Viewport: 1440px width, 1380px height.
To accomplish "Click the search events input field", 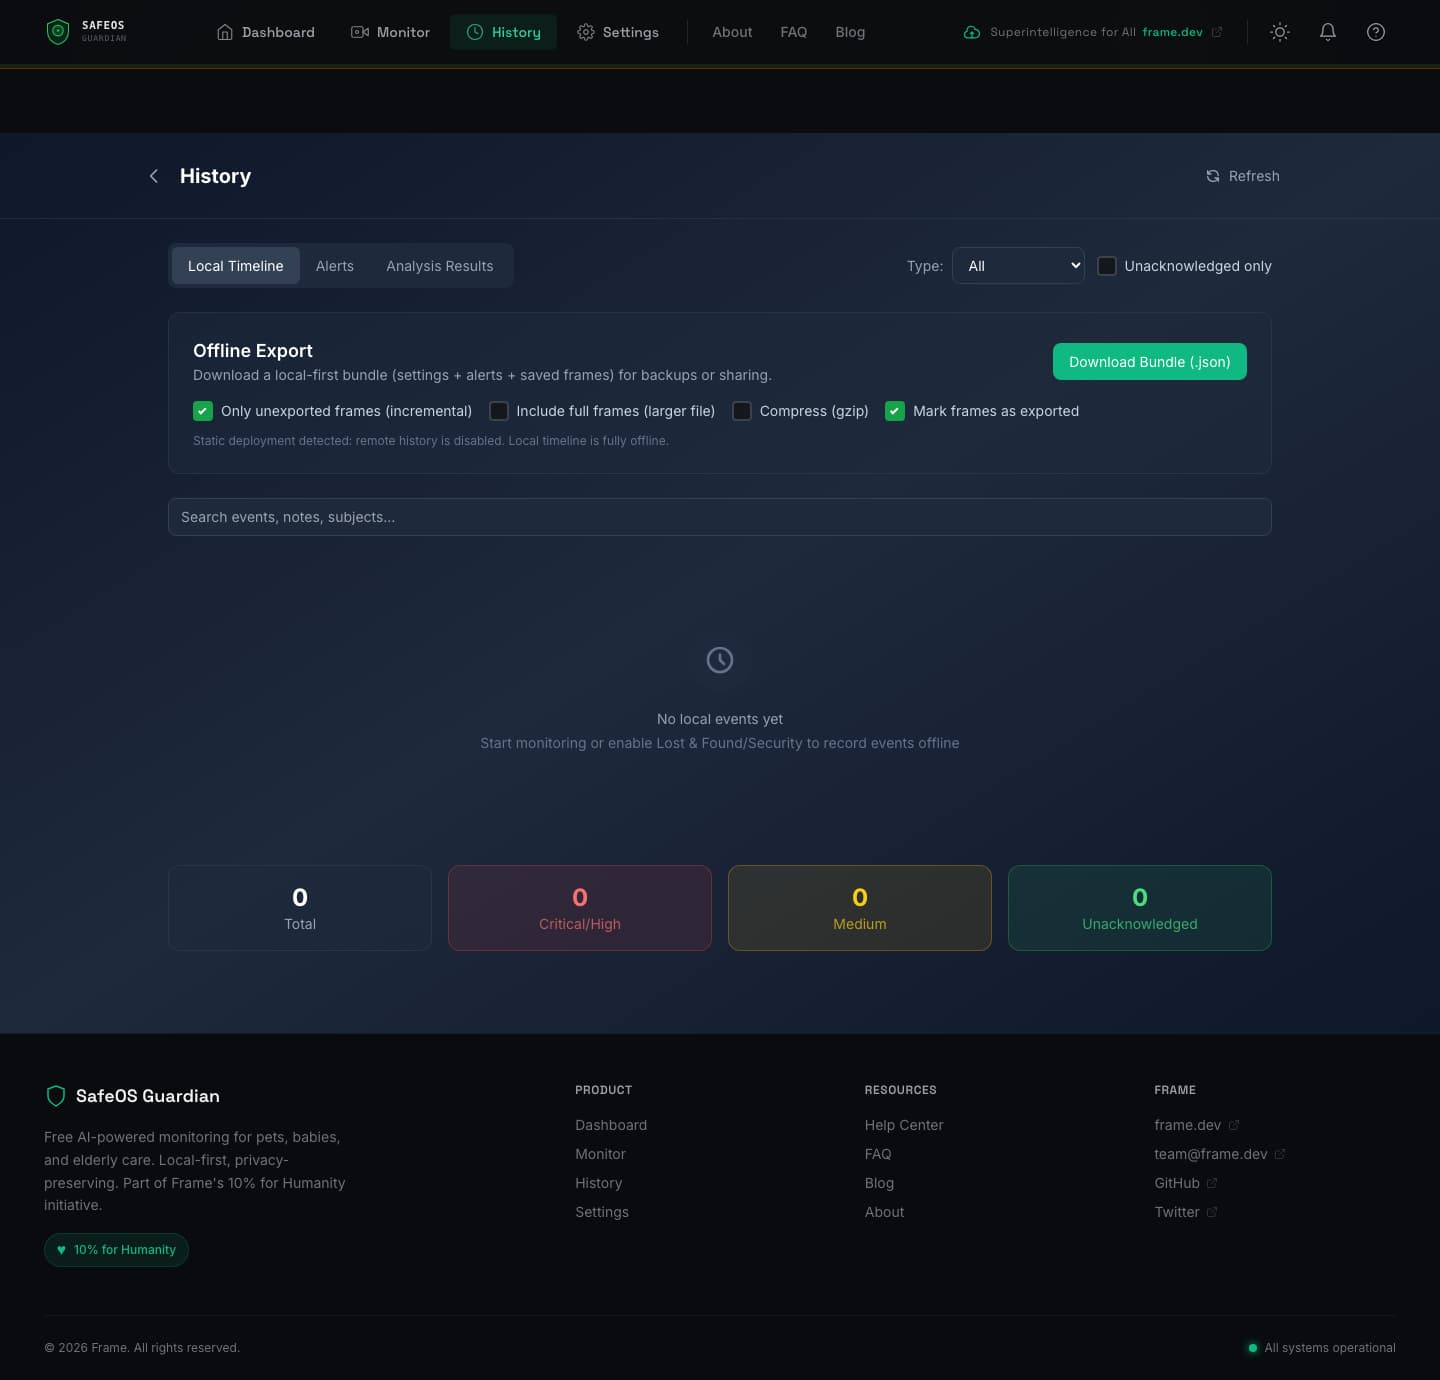I will click(719, 517).
